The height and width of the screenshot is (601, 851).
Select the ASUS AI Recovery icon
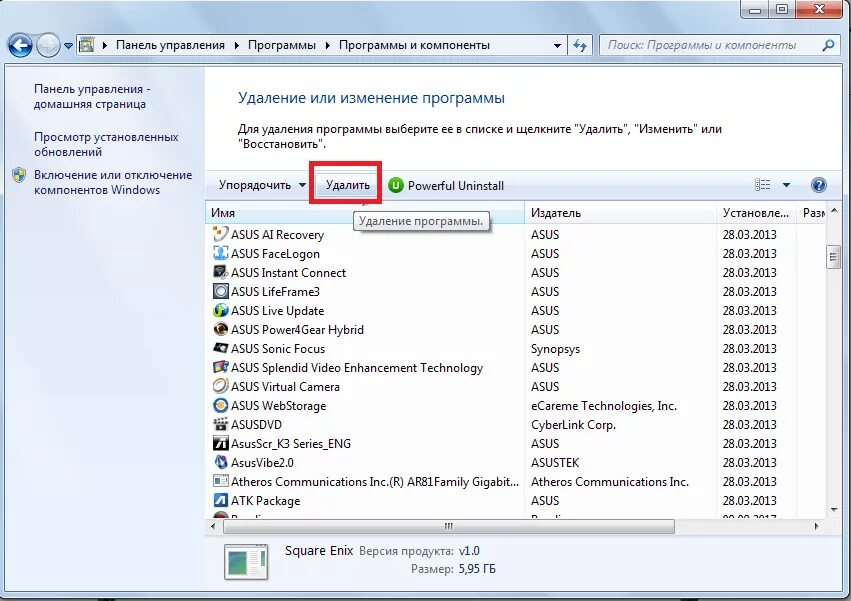click(x=220, y=234)
